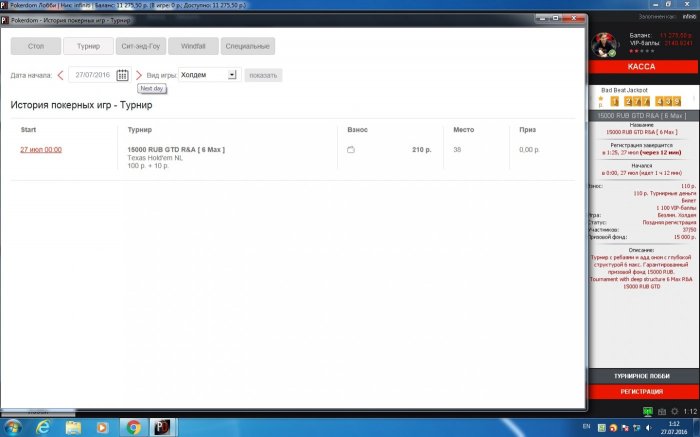Click the Приз column header

tap(527, 129)
